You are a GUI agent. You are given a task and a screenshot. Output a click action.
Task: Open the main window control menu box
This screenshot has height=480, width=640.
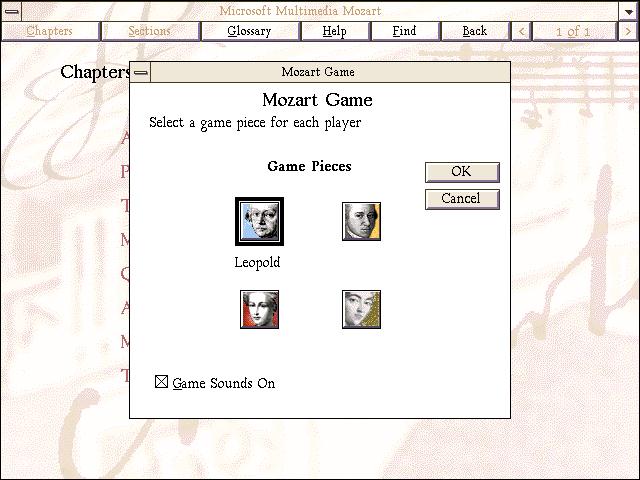click(11, 11)
